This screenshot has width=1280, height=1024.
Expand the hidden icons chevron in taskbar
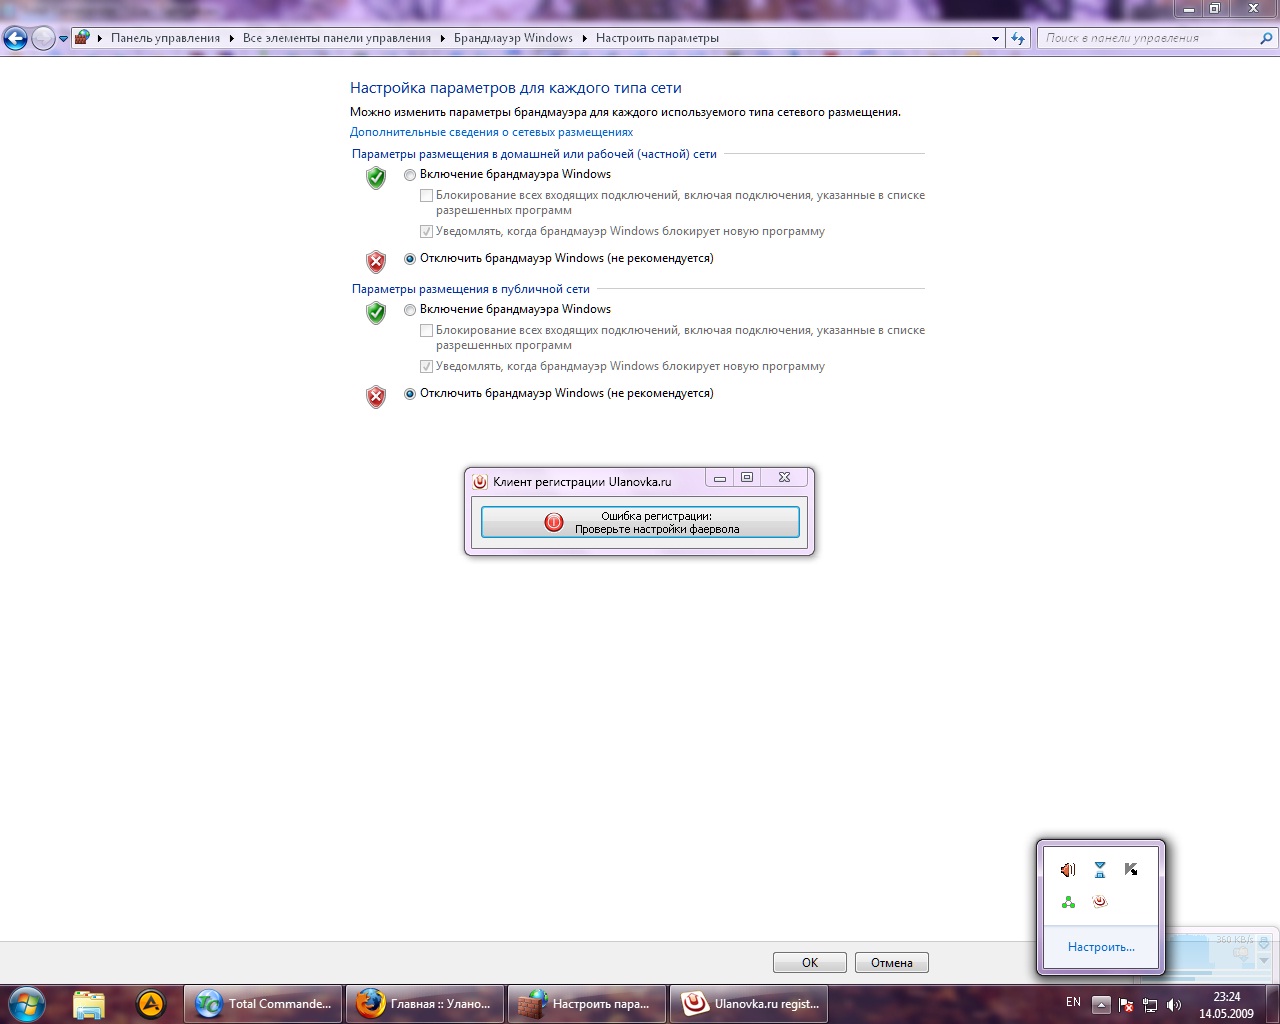click(1099, 1003)
